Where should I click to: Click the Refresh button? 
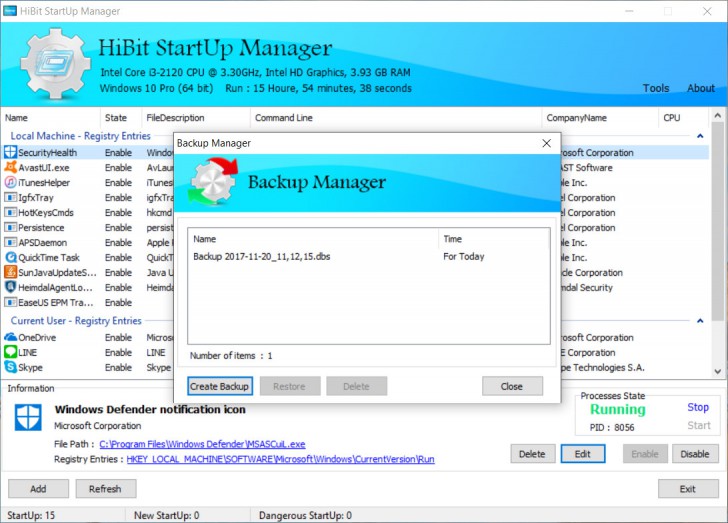105,489
